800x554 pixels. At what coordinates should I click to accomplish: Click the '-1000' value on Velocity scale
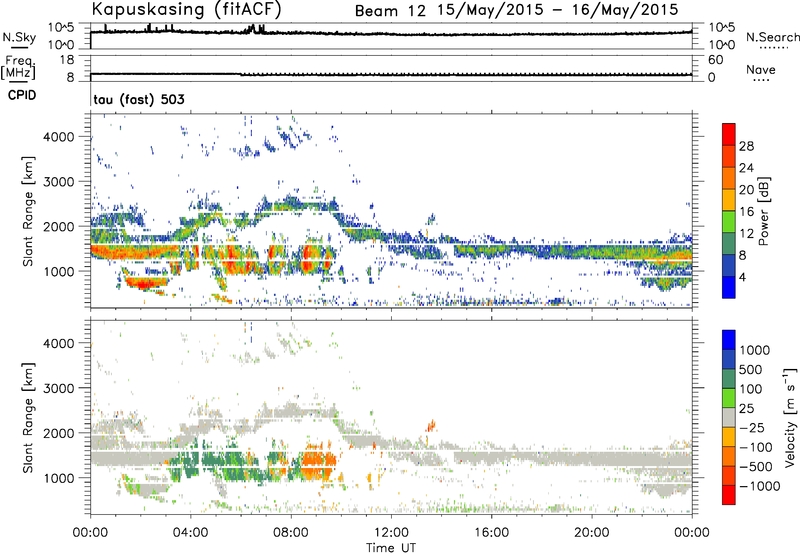pyautogui.click(x=760, y=486)
